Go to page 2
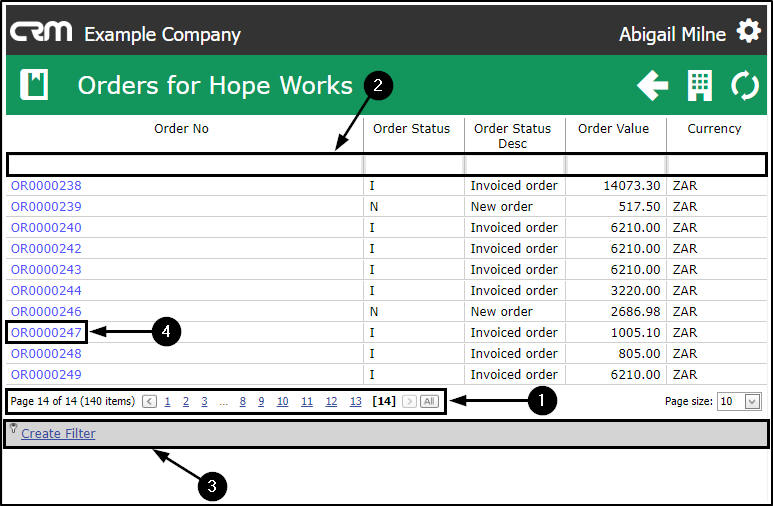Viewport: 773px width, 506px height. (186, 401)
